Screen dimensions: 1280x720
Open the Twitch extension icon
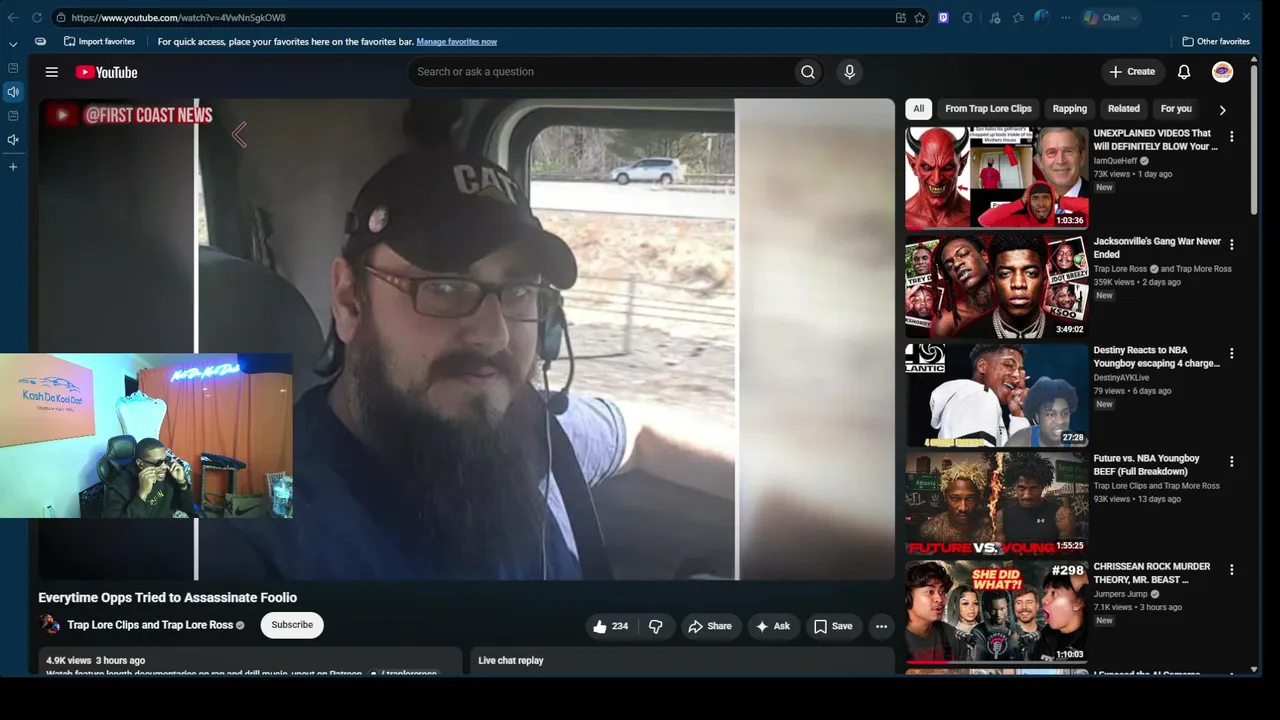(x=943, y=17)
